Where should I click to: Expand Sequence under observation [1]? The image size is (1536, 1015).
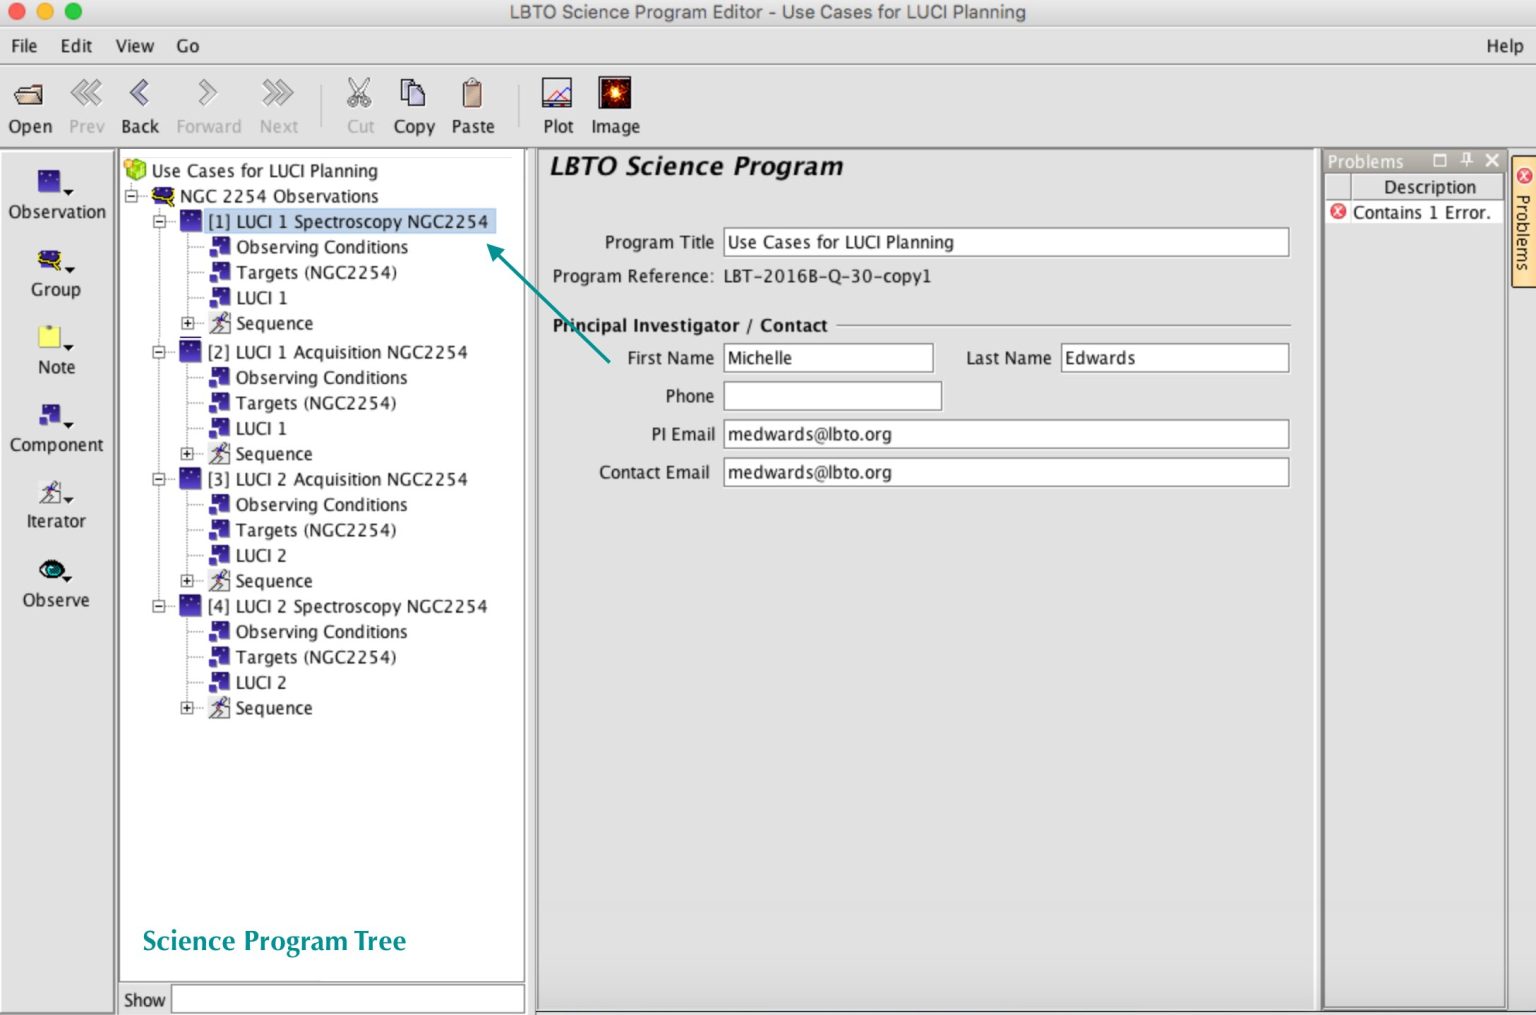tap(187, 323)
